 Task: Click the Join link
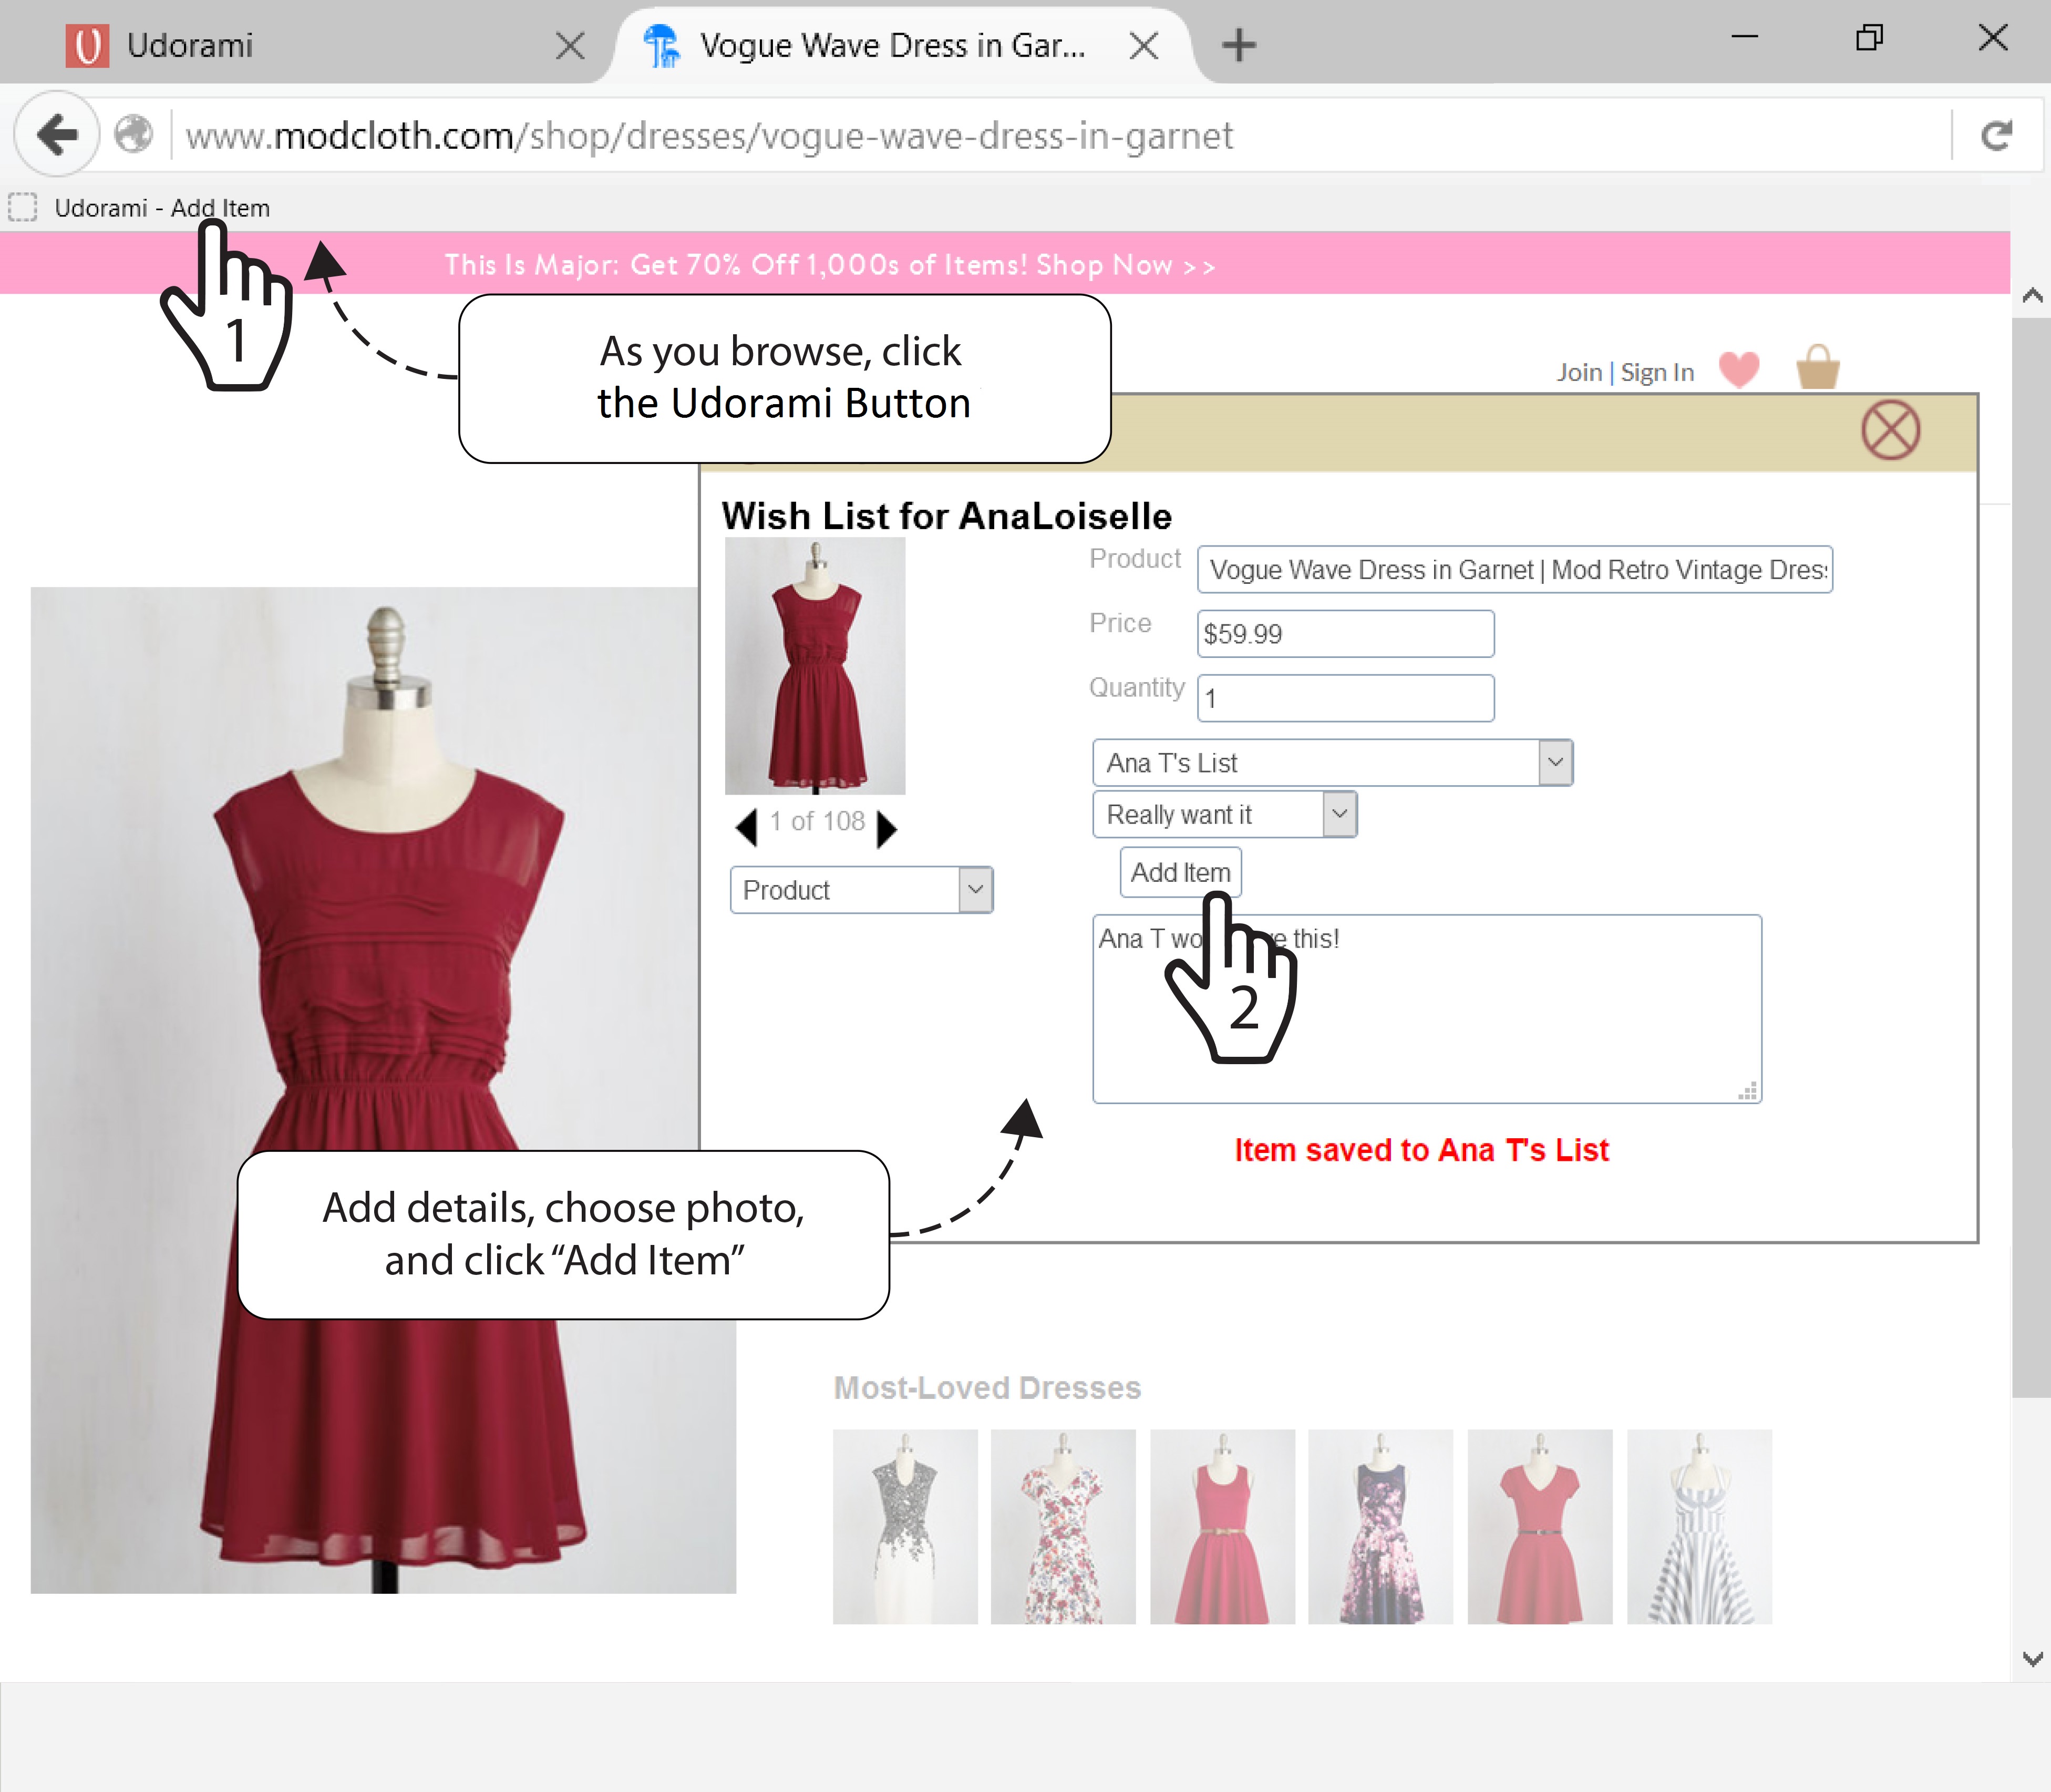point(1579,373)
